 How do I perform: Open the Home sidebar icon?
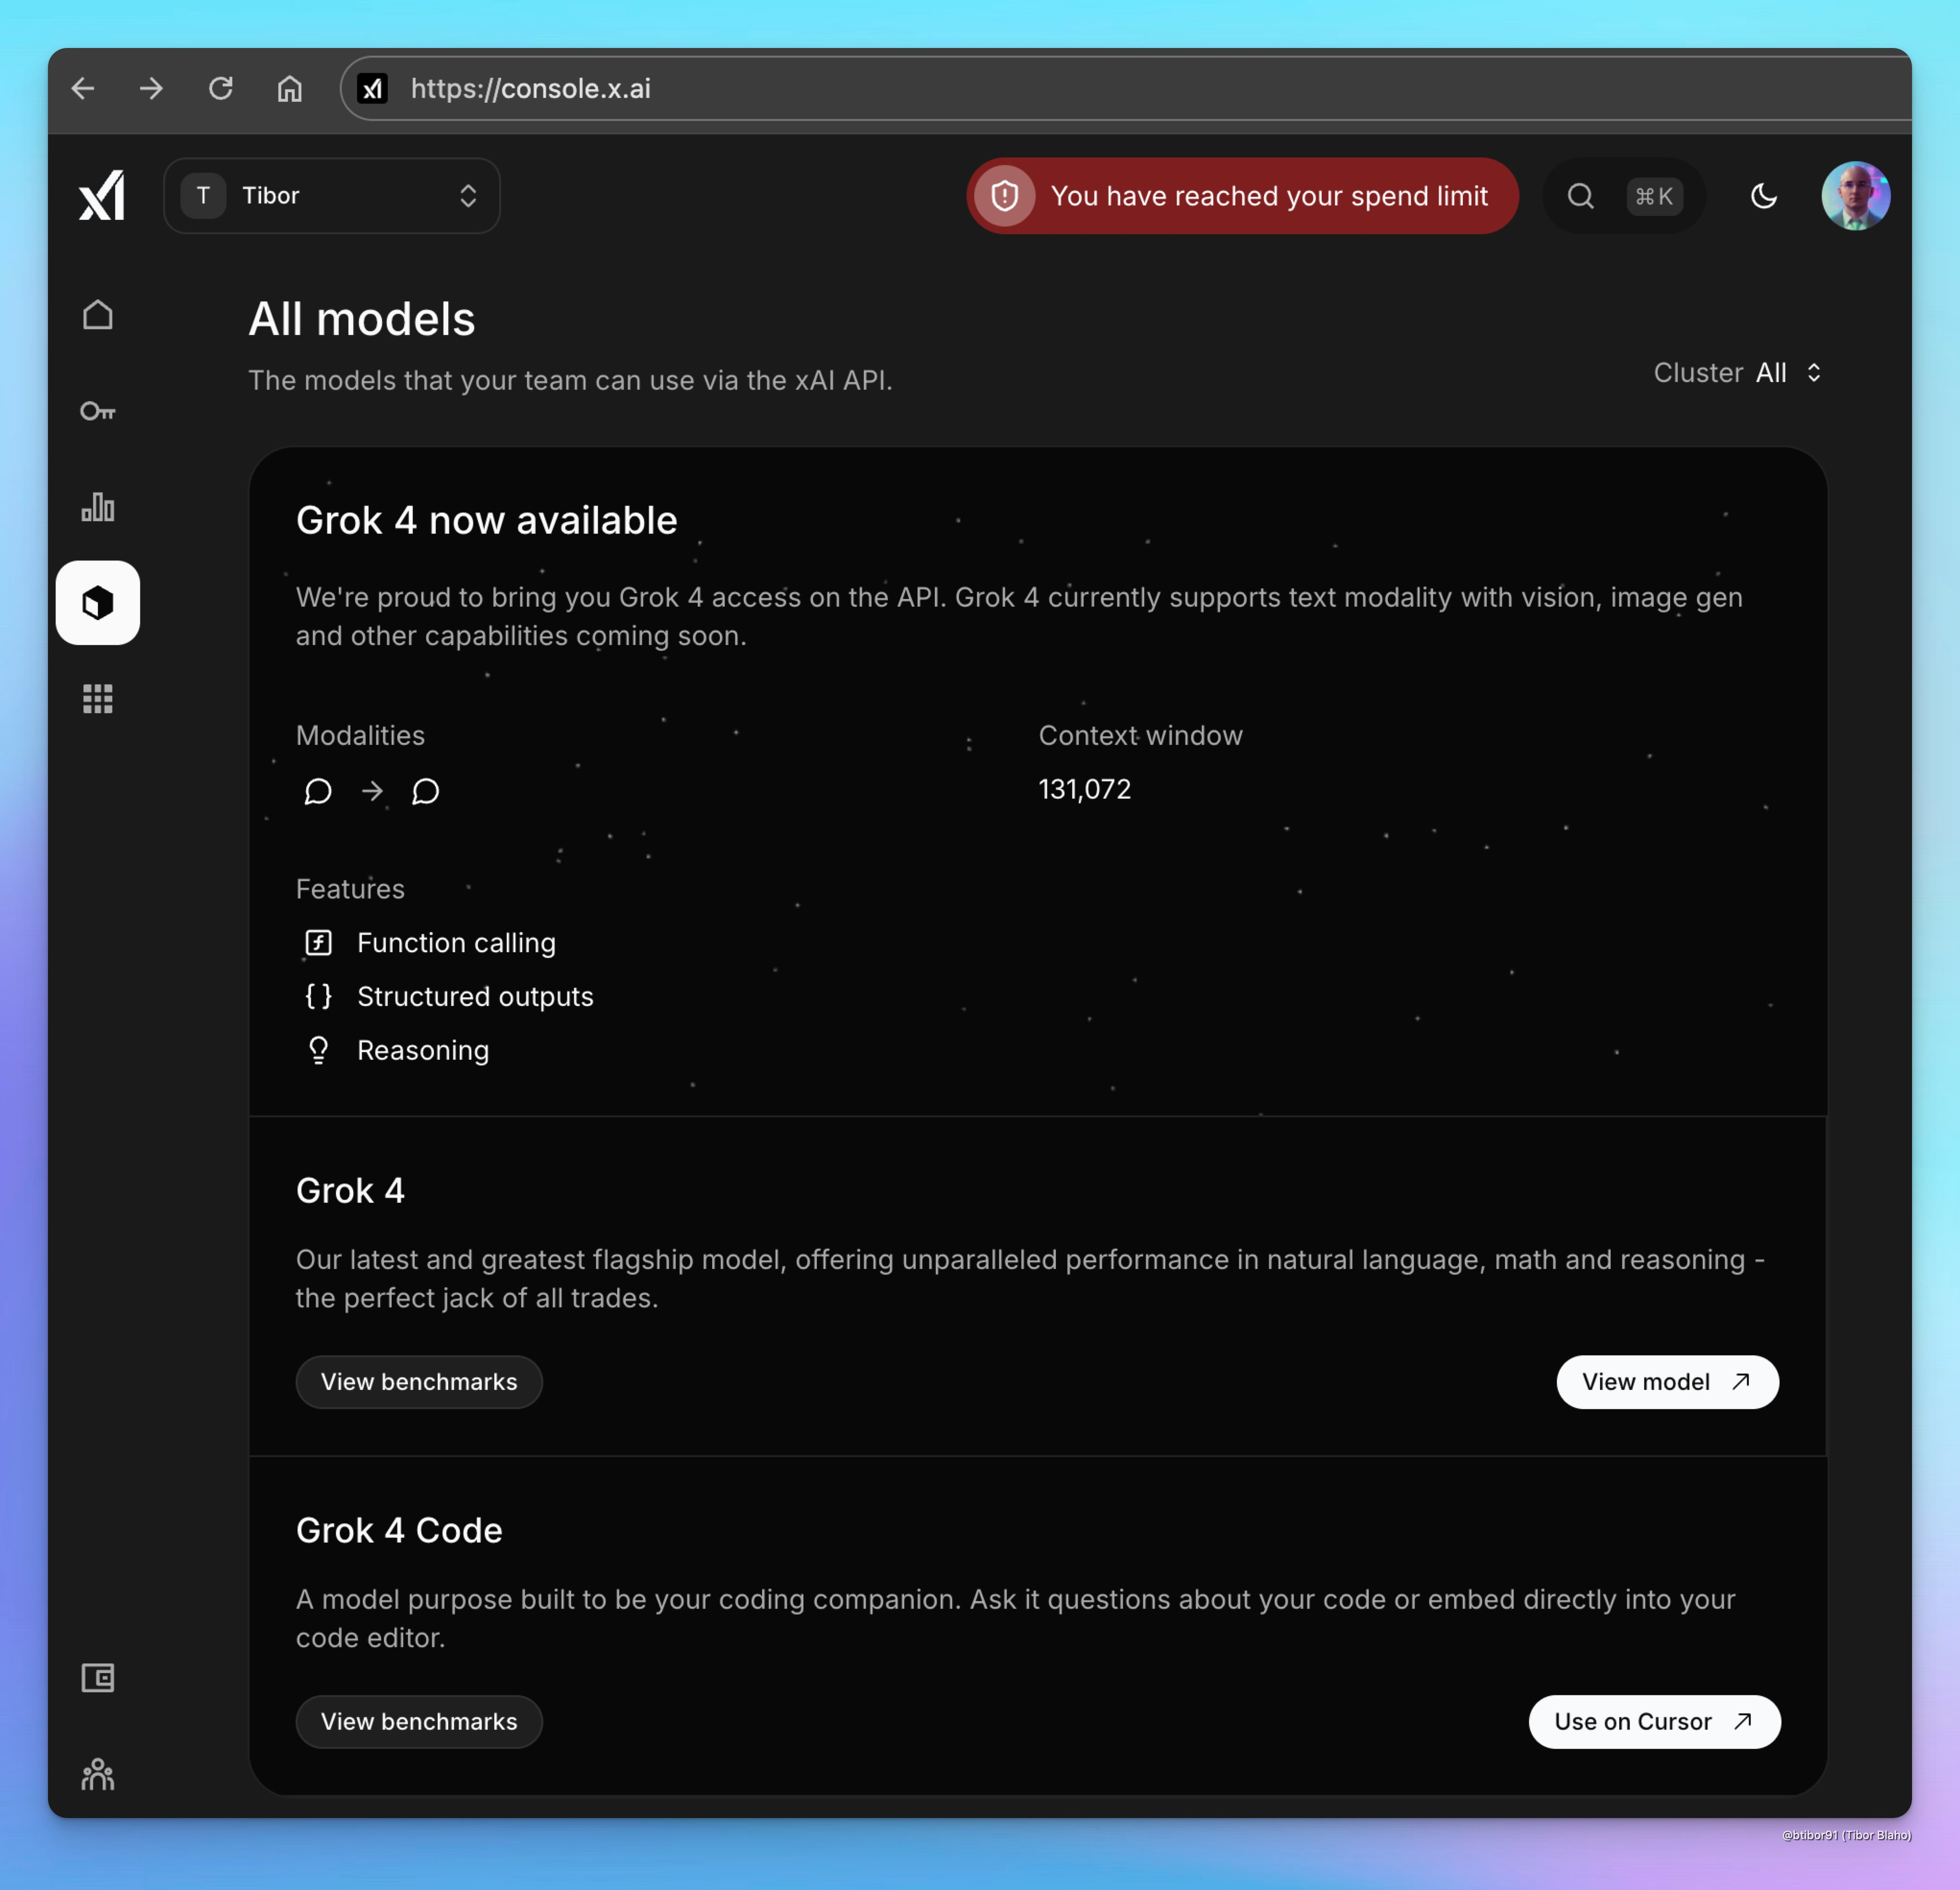tap(98, 315)
